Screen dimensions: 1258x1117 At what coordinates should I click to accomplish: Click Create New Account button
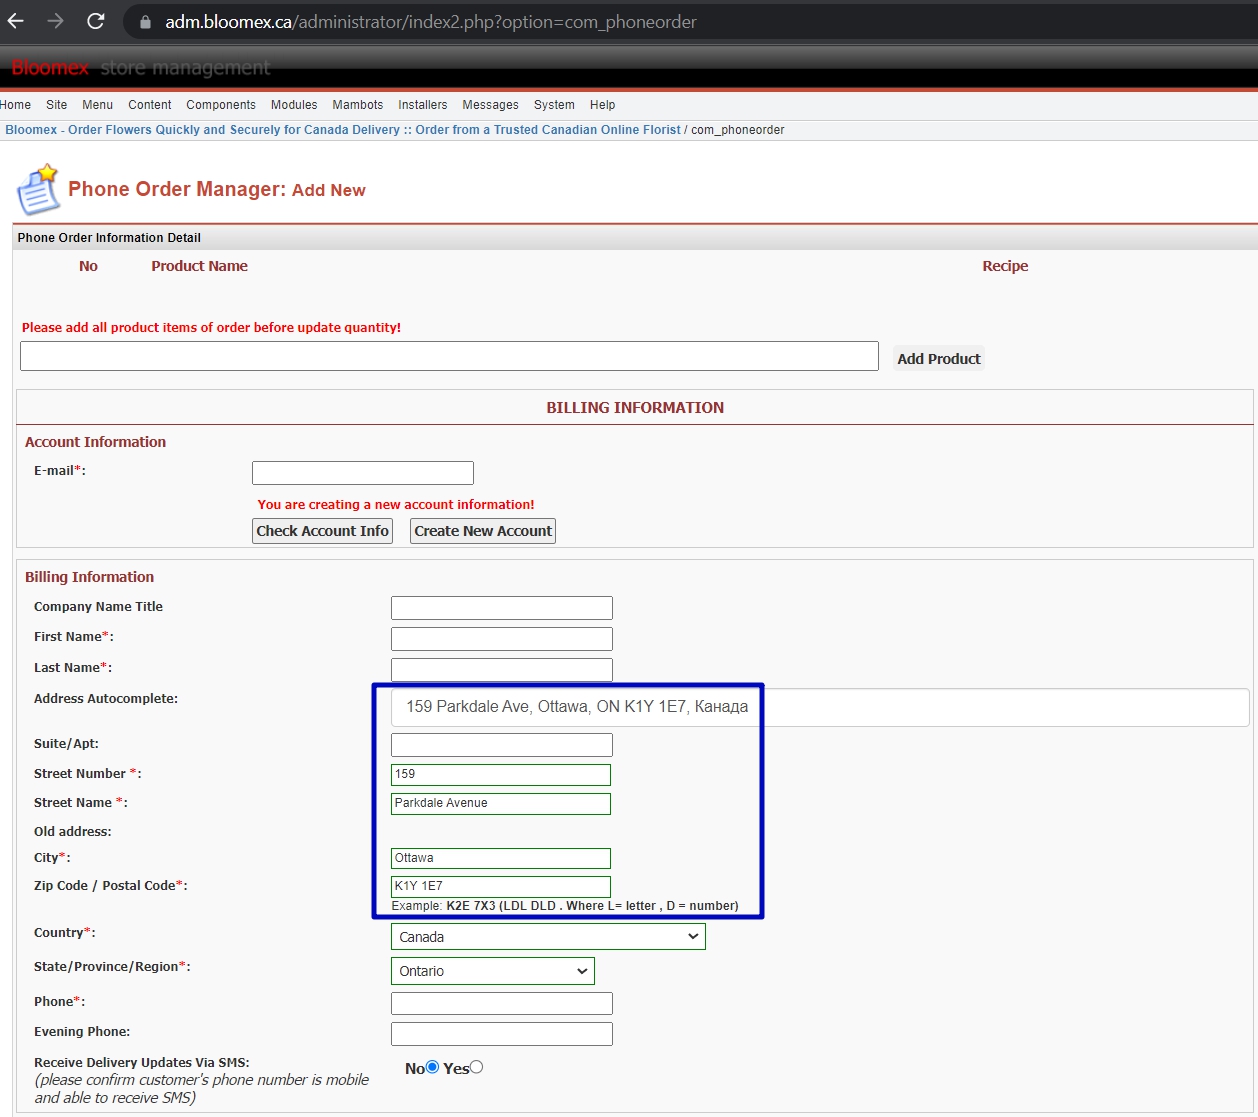(483, 531)
